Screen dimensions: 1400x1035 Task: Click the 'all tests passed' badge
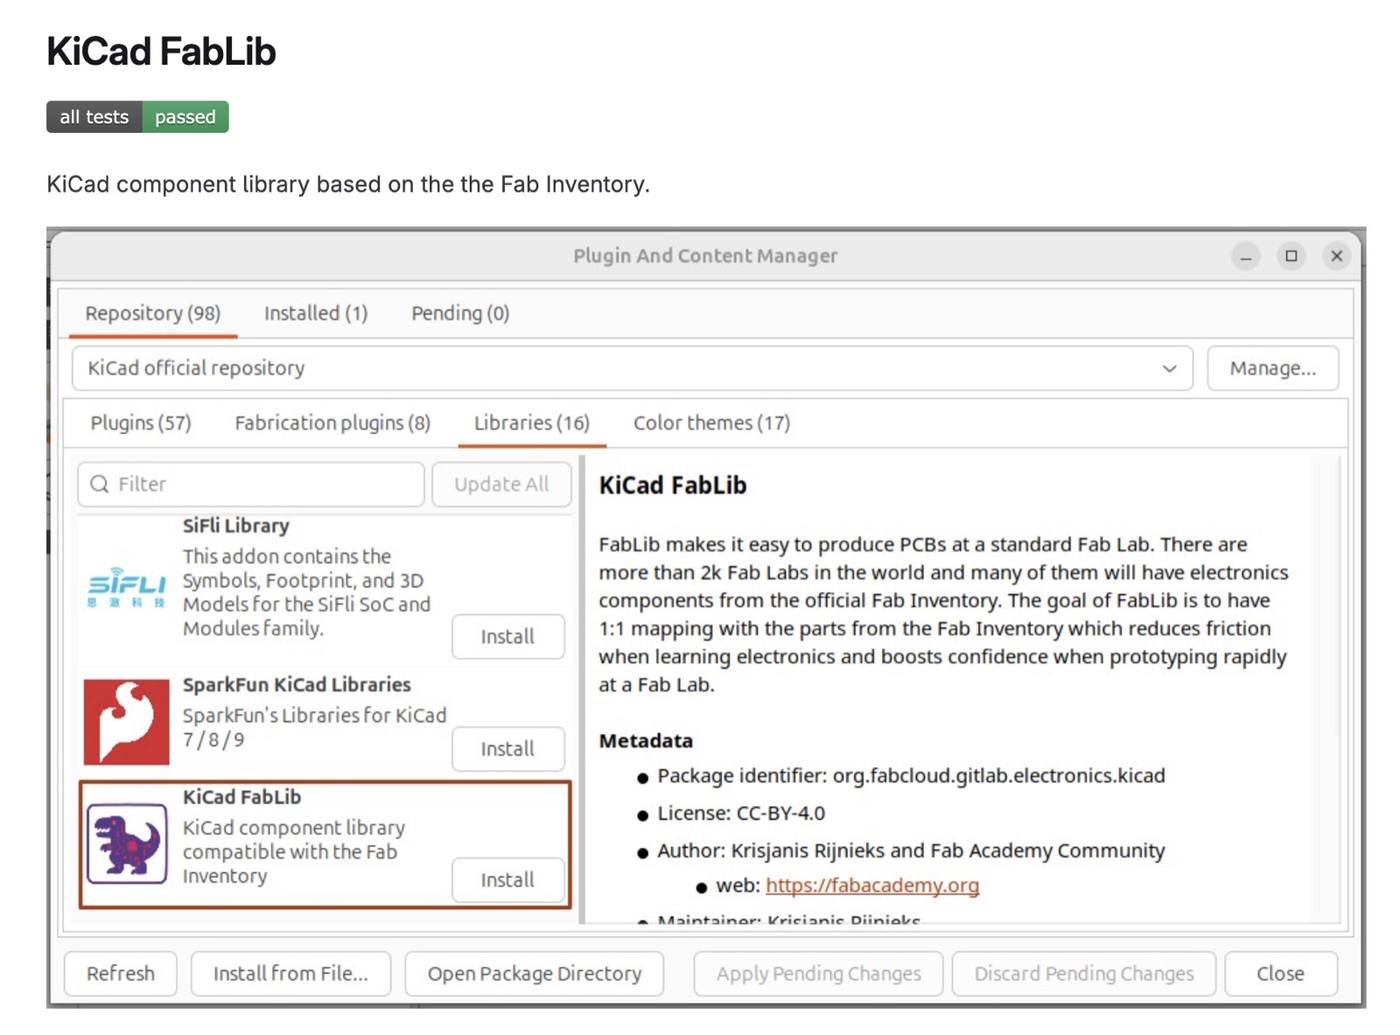138,117
